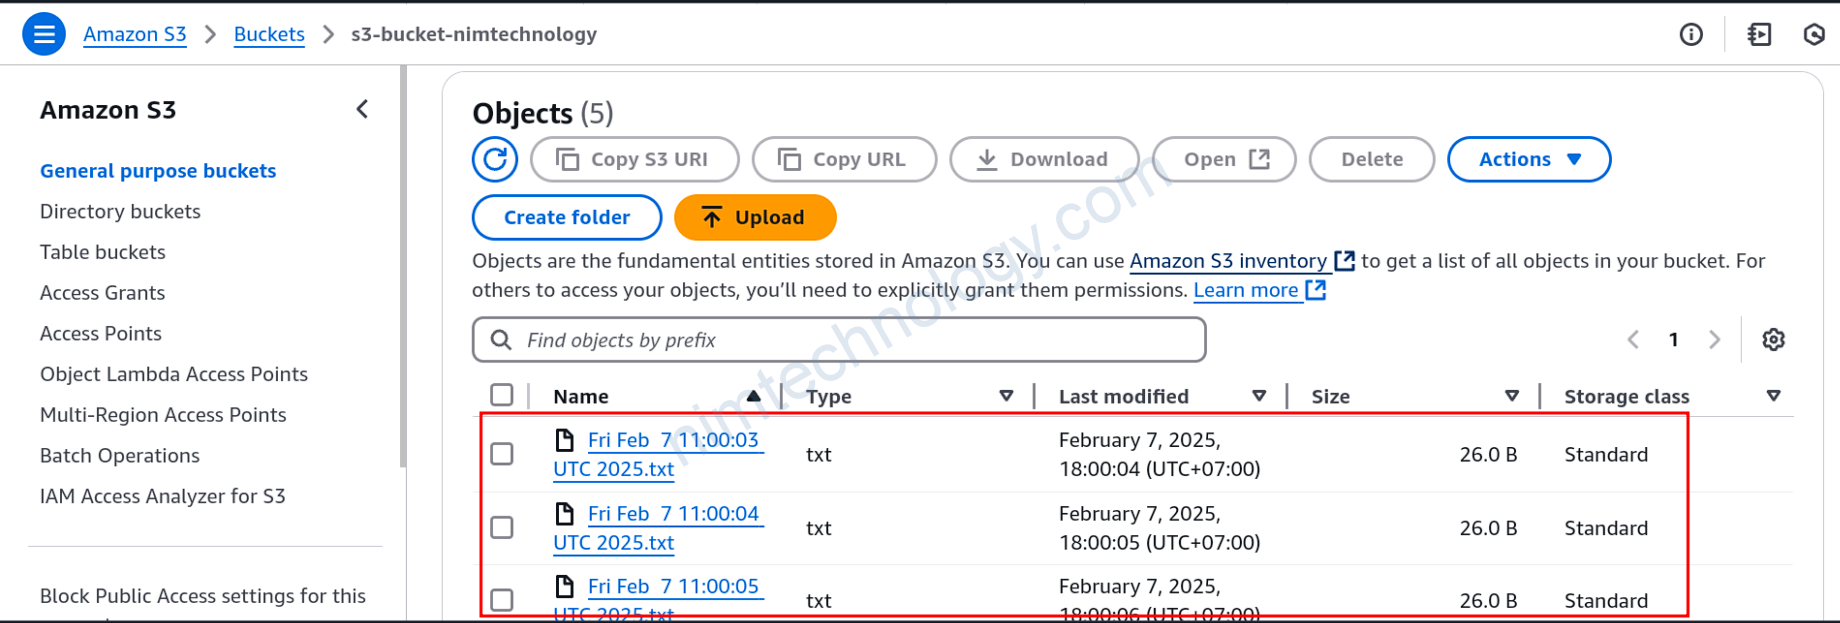Click the hexagon settings icon top right
This screenshot has width=1840, height=623.
[1814, 35]
